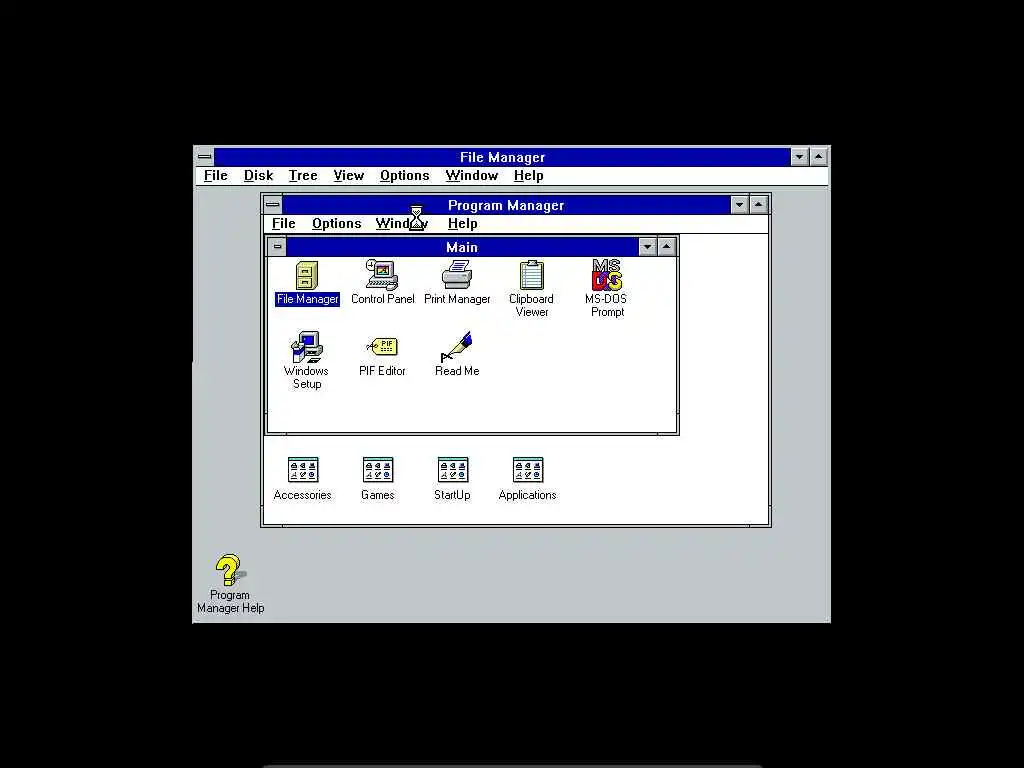Open the Help menu in File Manager

click(528, 176)
